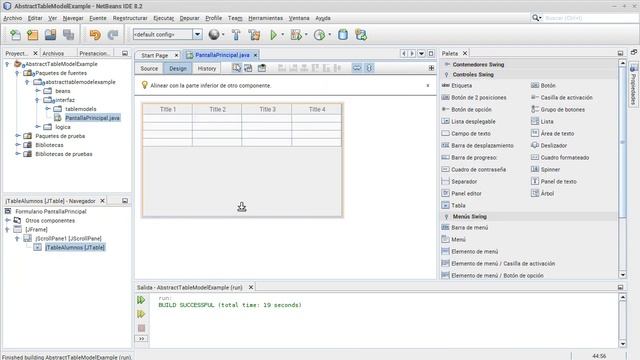This screenshot has height=360, width=640.
Task: Close the PantallaPrincipal.java tab
Action: (256, 55)
